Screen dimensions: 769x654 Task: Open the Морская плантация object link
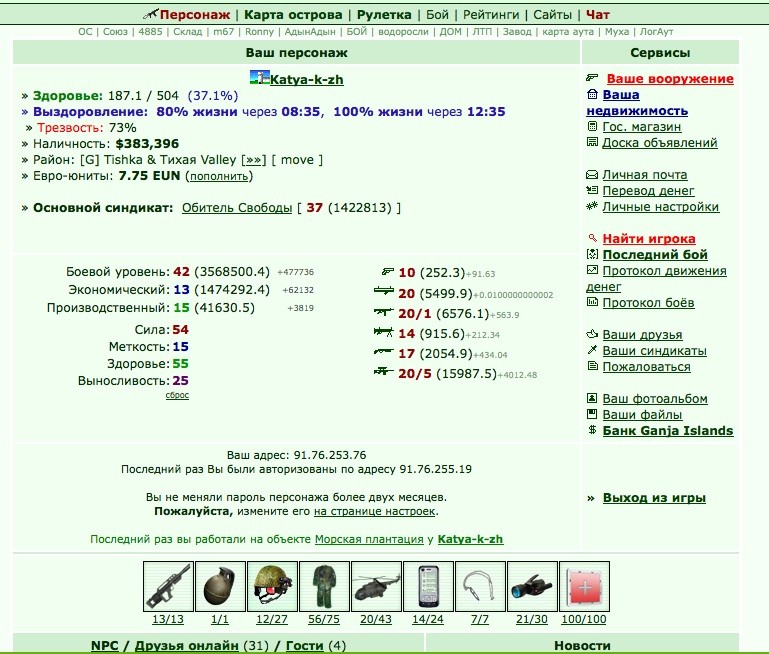coord(369,539)
